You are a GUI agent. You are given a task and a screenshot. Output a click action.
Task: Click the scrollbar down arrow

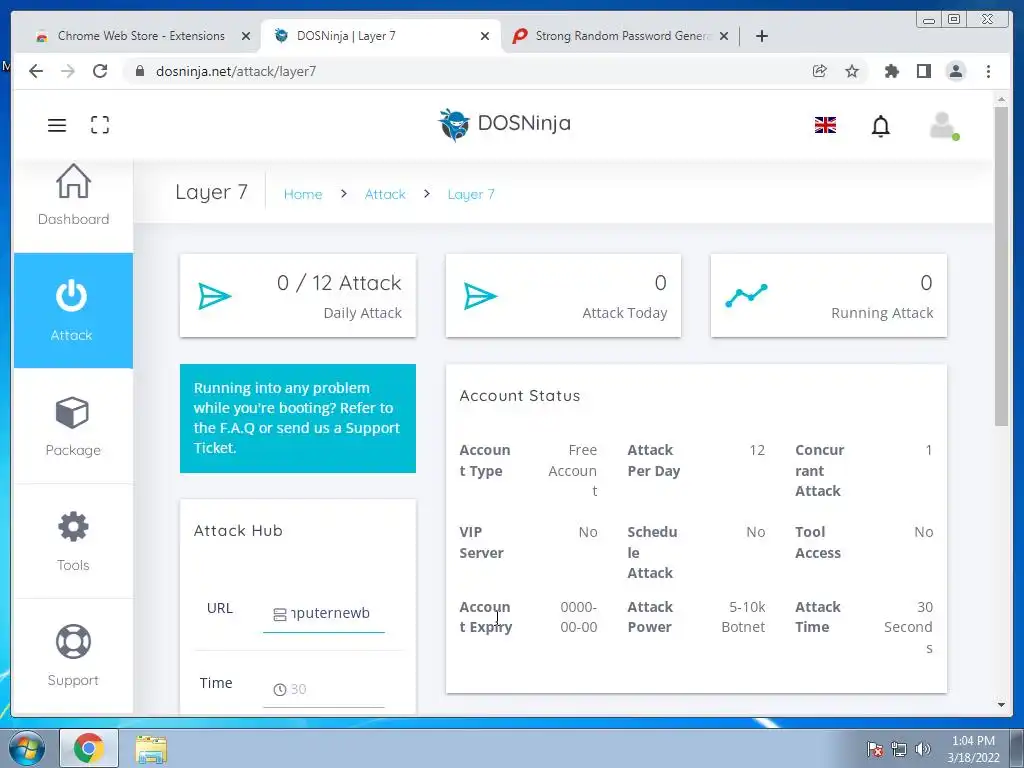coord(1001,705)
